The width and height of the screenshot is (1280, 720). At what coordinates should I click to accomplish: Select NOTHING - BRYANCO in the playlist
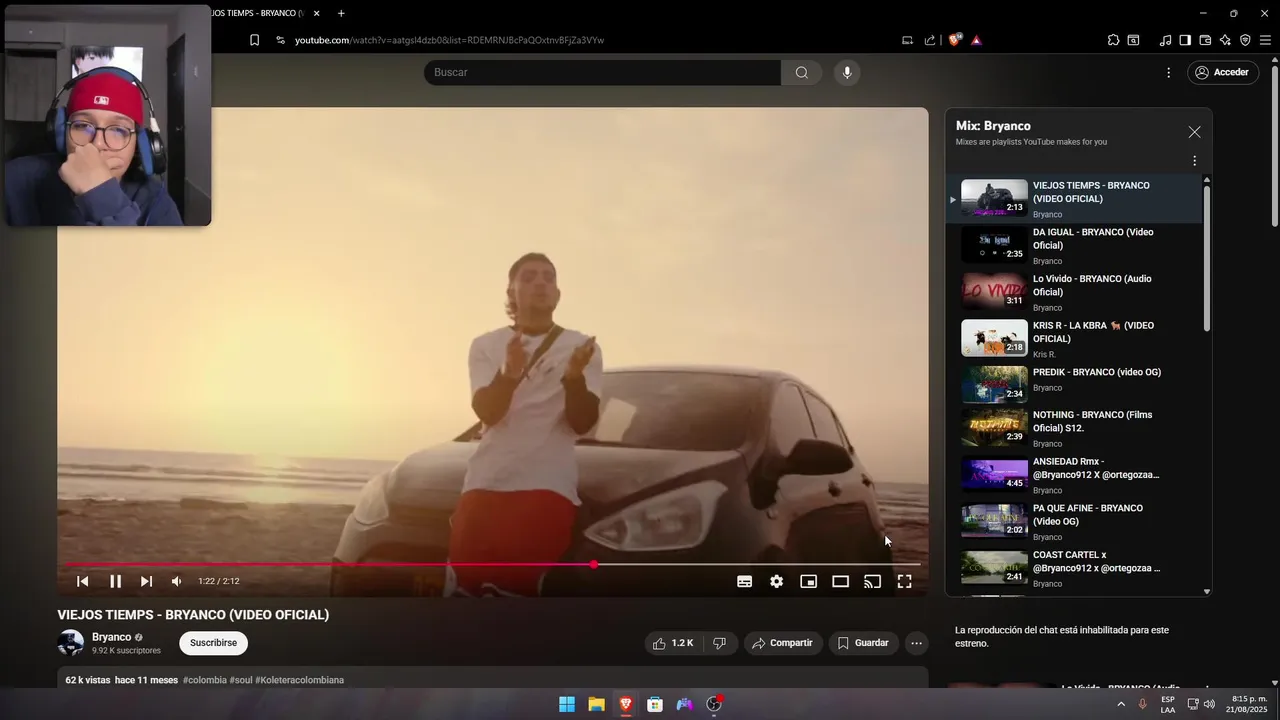click(1073, 428)
